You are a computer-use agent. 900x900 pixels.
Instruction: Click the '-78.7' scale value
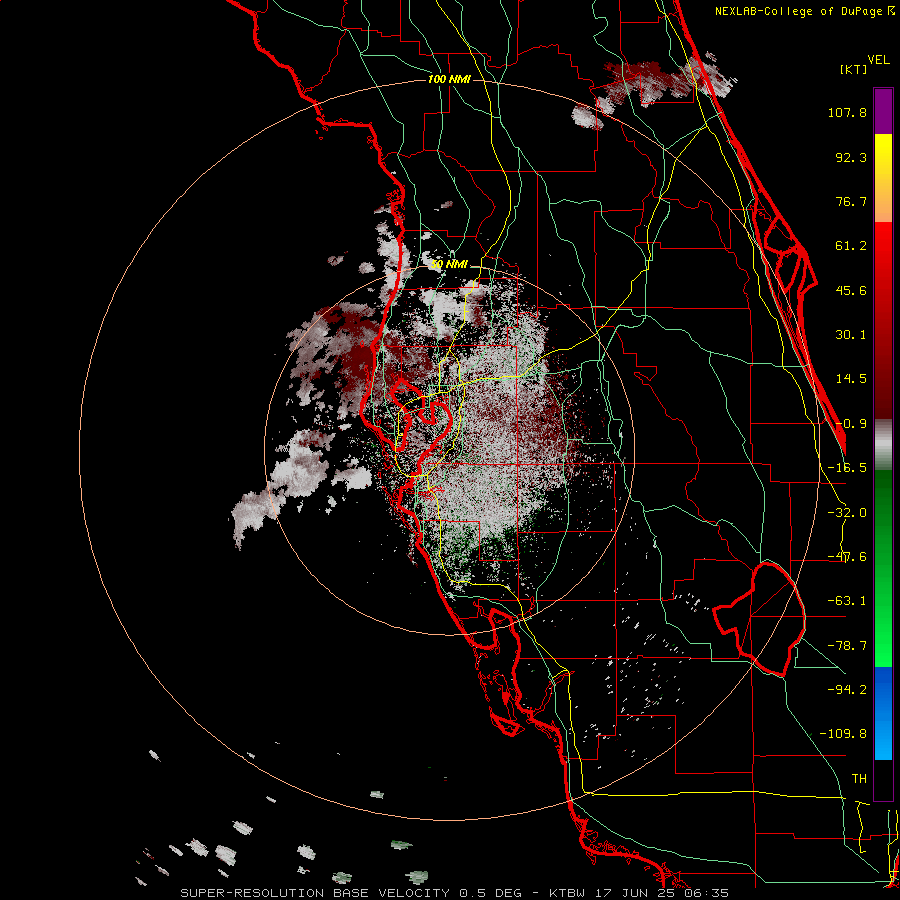(x=847, y=646)
